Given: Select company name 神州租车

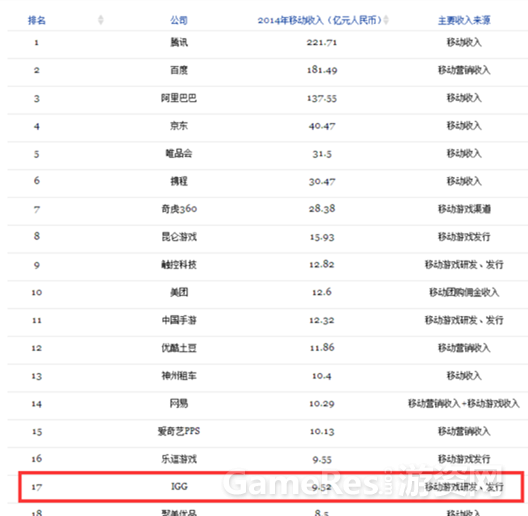Looking at the screenshot, I should pyautogui.click(x=179, y=376).
